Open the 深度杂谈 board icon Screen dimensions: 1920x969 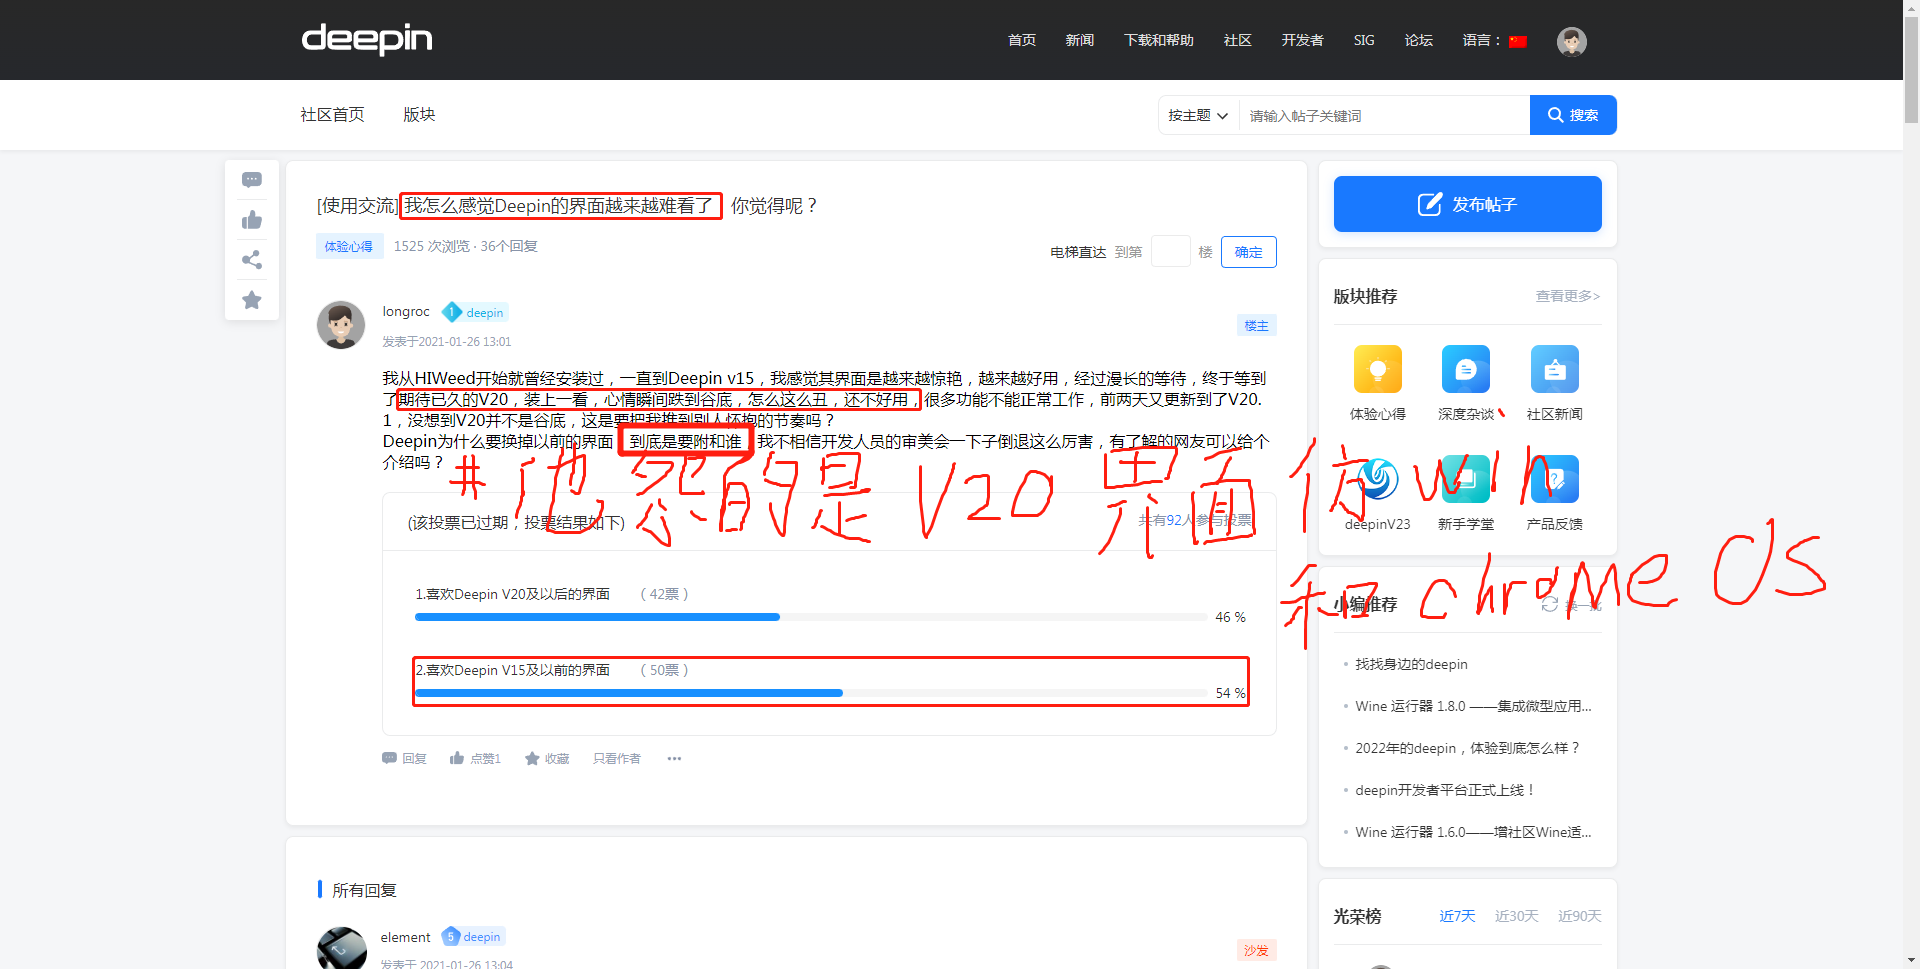1466,369
